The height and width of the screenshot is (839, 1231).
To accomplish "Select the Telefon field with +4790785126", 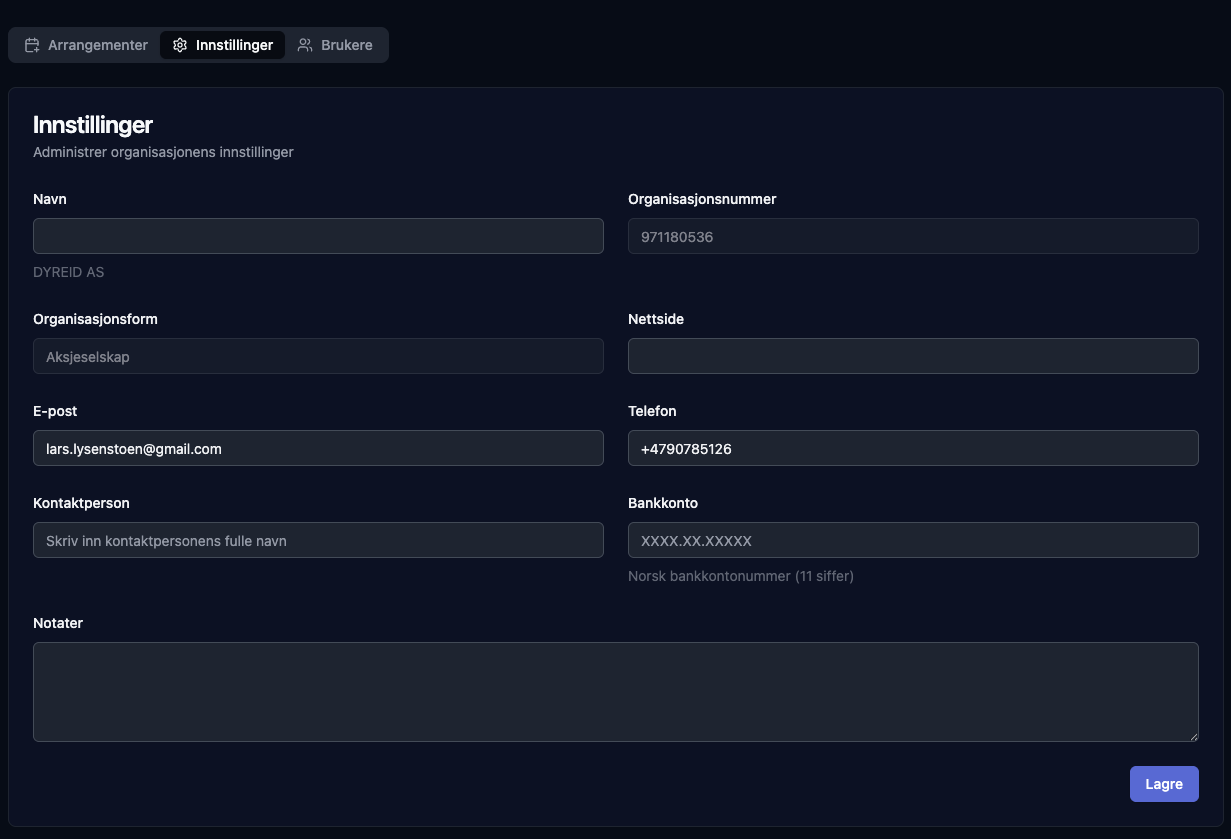I will click(x=912, y=448).
